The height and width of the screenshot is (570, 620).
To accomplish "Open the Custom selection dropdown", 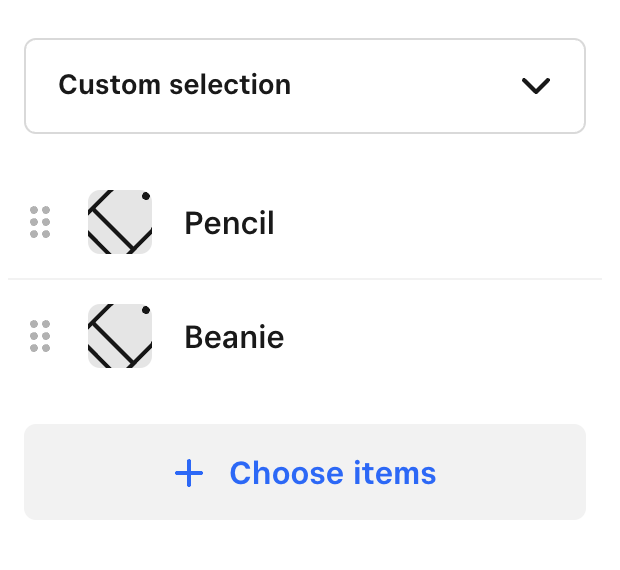I will 305,86.
